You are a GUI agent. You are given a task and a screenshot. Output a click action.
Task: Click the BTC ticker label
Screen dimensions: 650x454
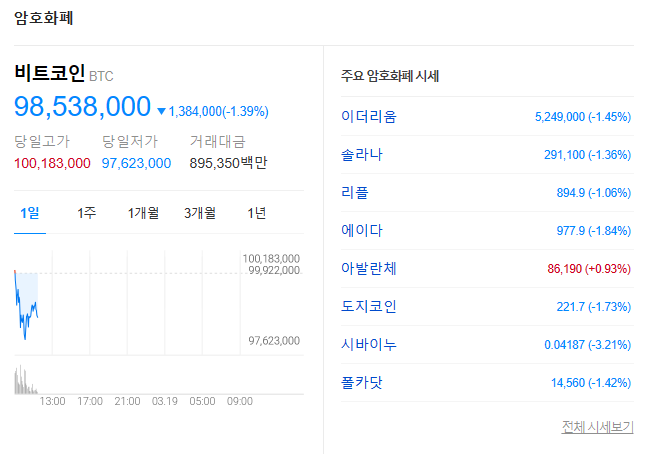[101, 76]
